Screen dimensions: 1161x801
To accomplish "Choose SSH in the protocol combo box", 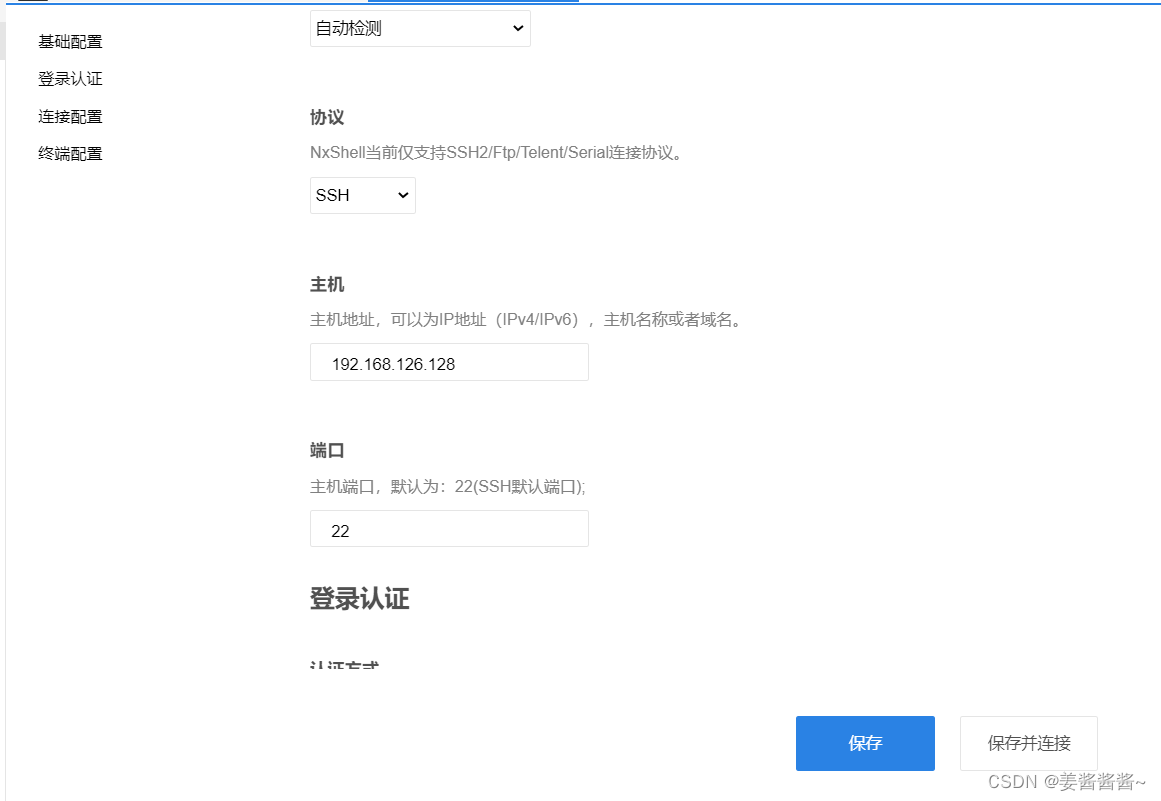I will (362, 195).
